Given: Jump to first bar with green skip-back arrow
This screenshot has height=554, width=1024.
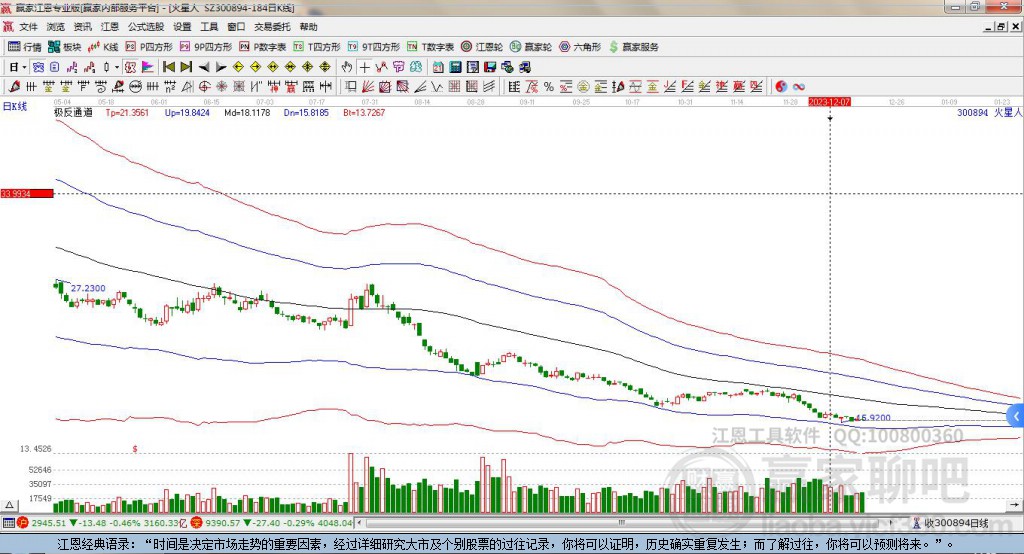Looking at the screenshot, I should (x=169, y=67).
